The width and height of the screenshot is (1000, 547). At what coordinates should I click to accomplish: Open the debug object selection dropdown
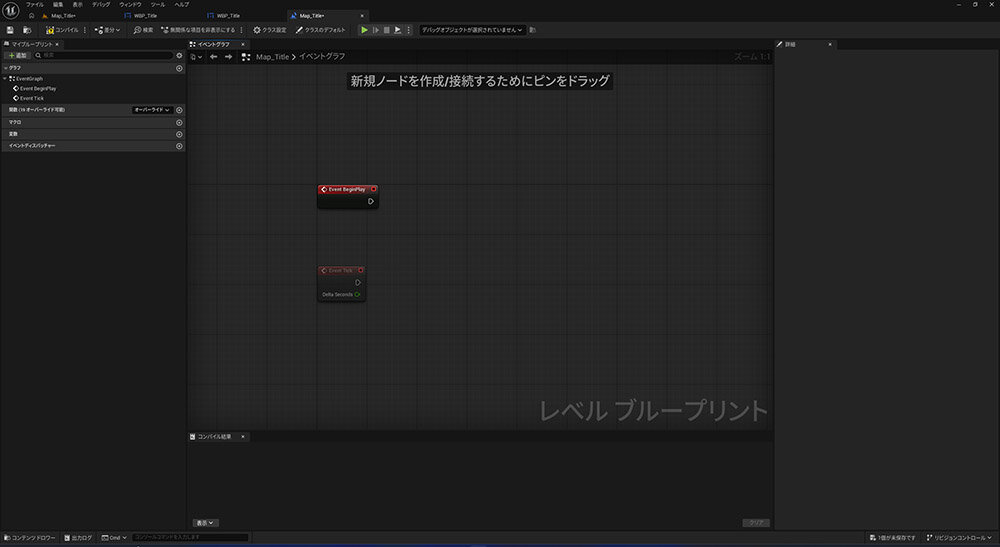tap(473, 30)
